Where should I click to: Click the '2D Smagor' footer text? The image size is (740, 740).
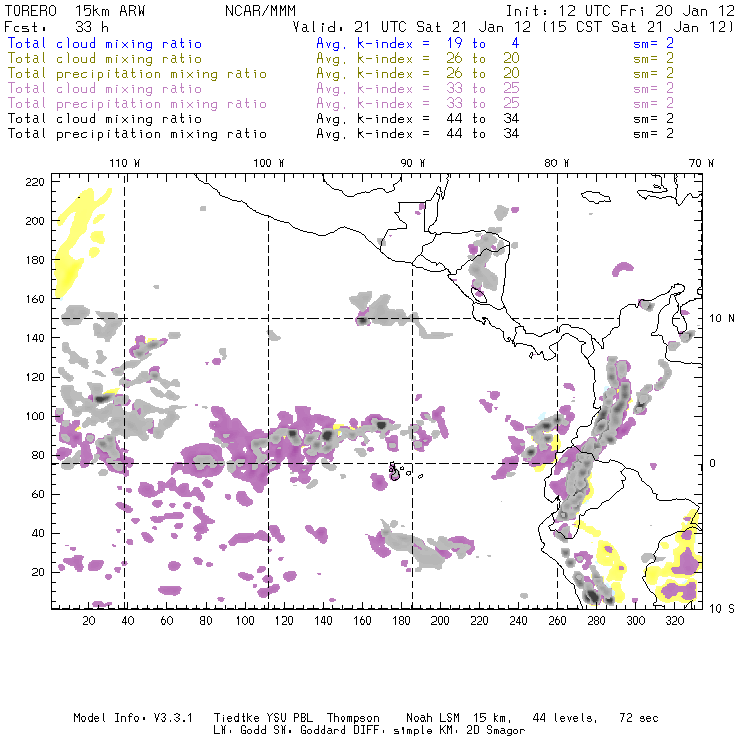pos(496,731)
